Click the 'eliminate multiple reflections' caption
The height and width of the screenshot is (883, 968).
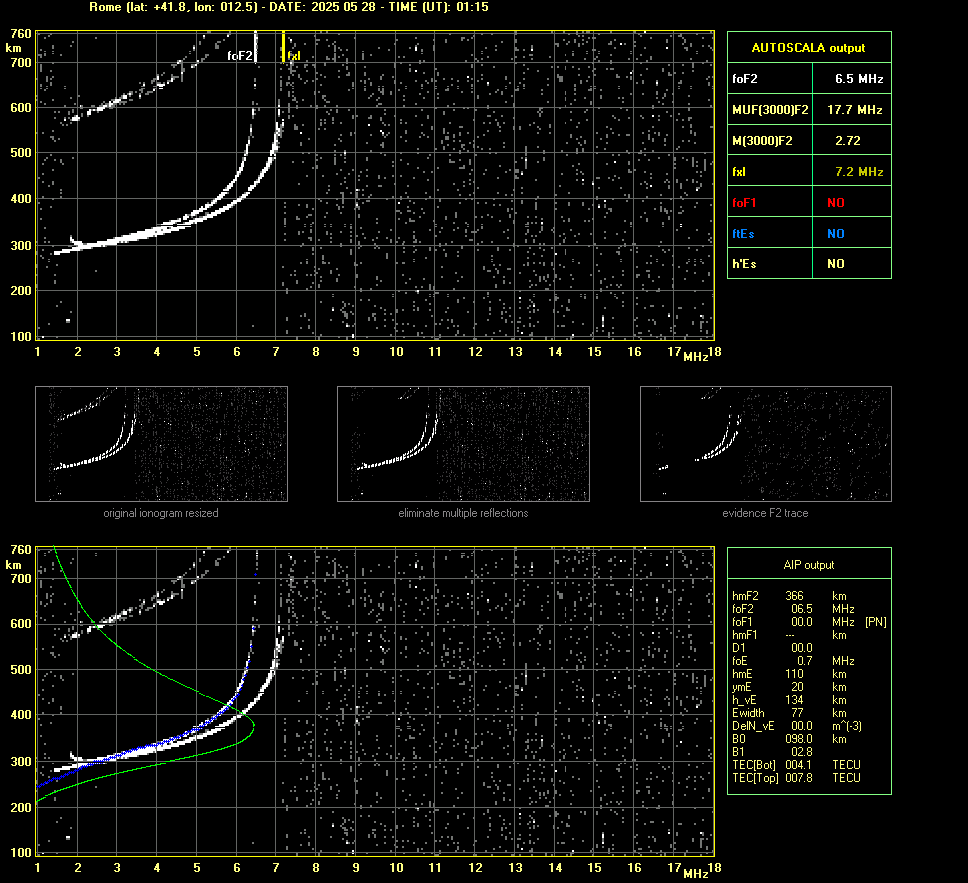(463, 513)
